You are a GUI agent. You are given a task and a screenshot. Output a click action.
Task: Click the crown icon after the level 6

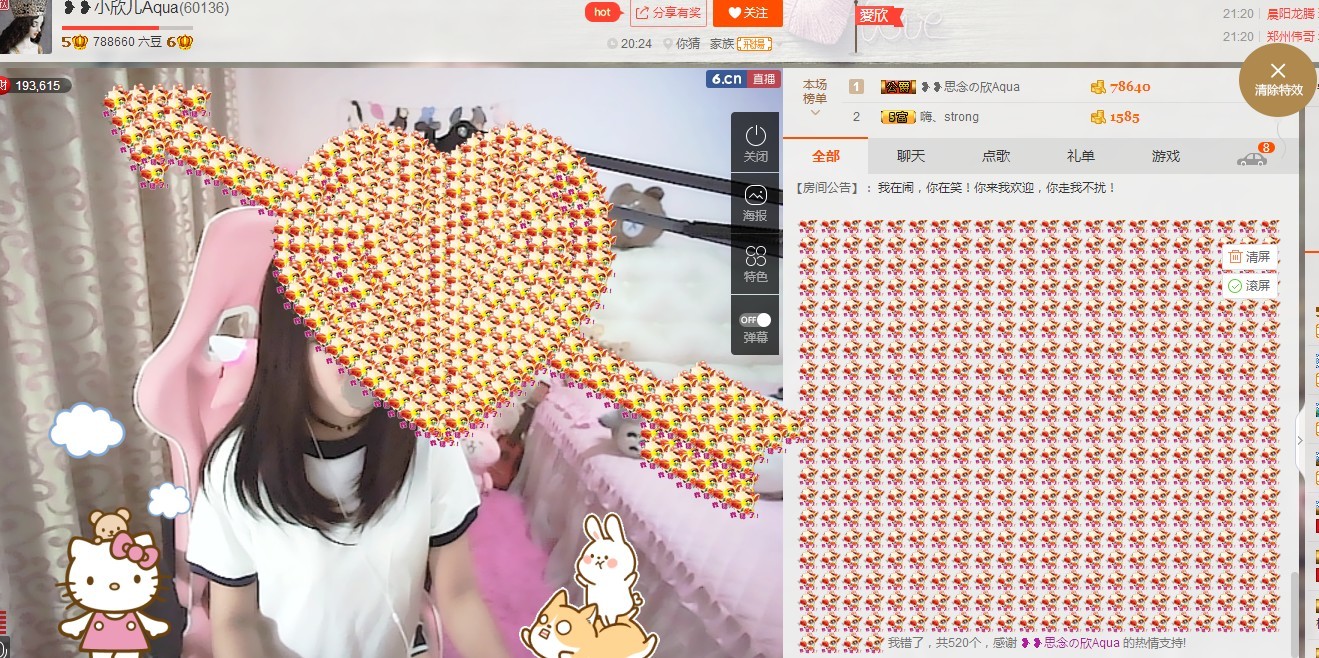[x=184, y=42]
